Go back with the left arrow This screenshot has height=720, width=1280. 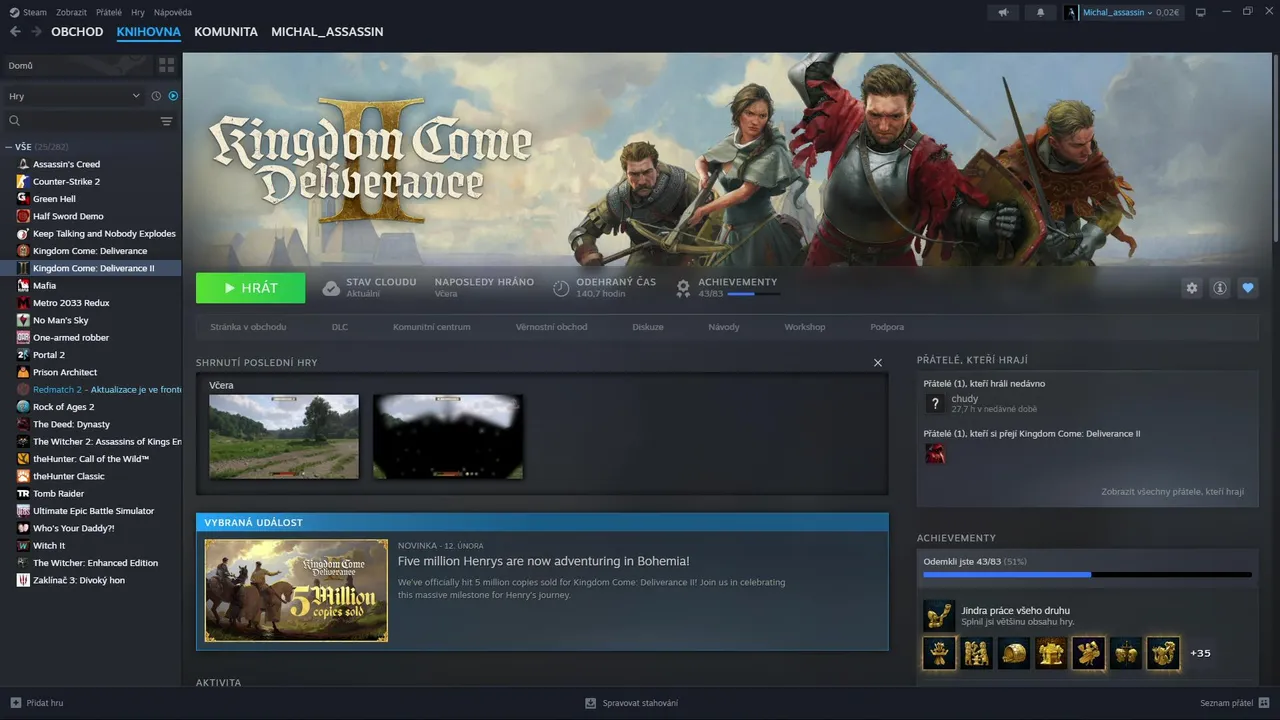click(x=15, y=32)
